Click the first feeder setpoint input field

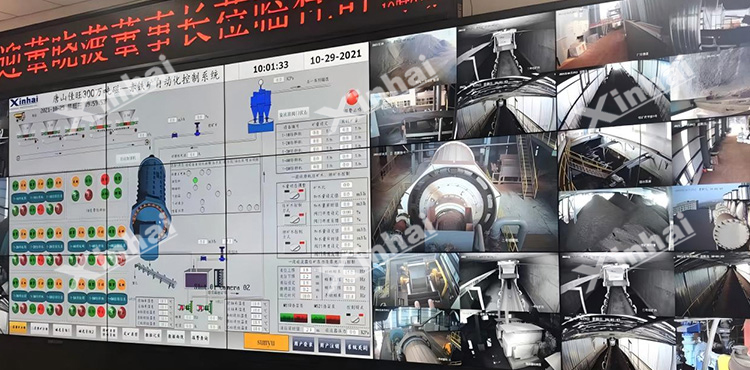tap(315, 131)
